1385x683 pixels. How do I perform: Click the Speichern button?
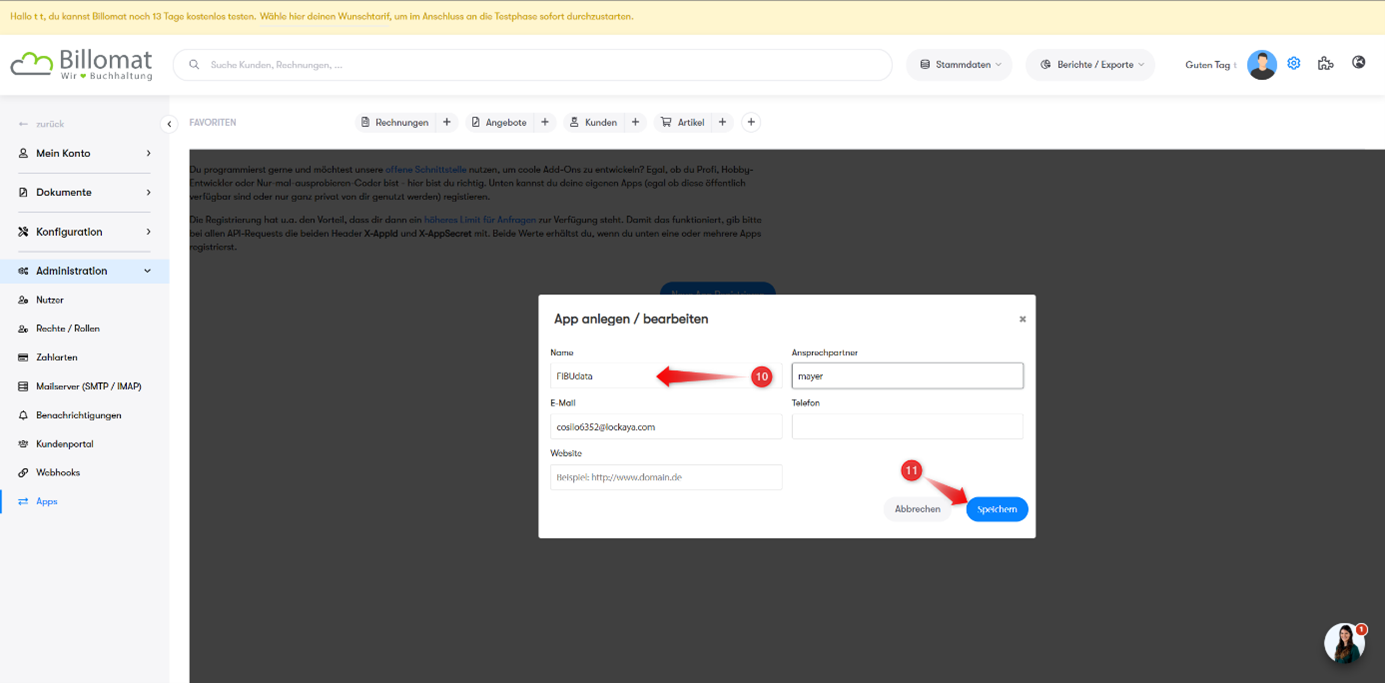[x=996, y=509]
